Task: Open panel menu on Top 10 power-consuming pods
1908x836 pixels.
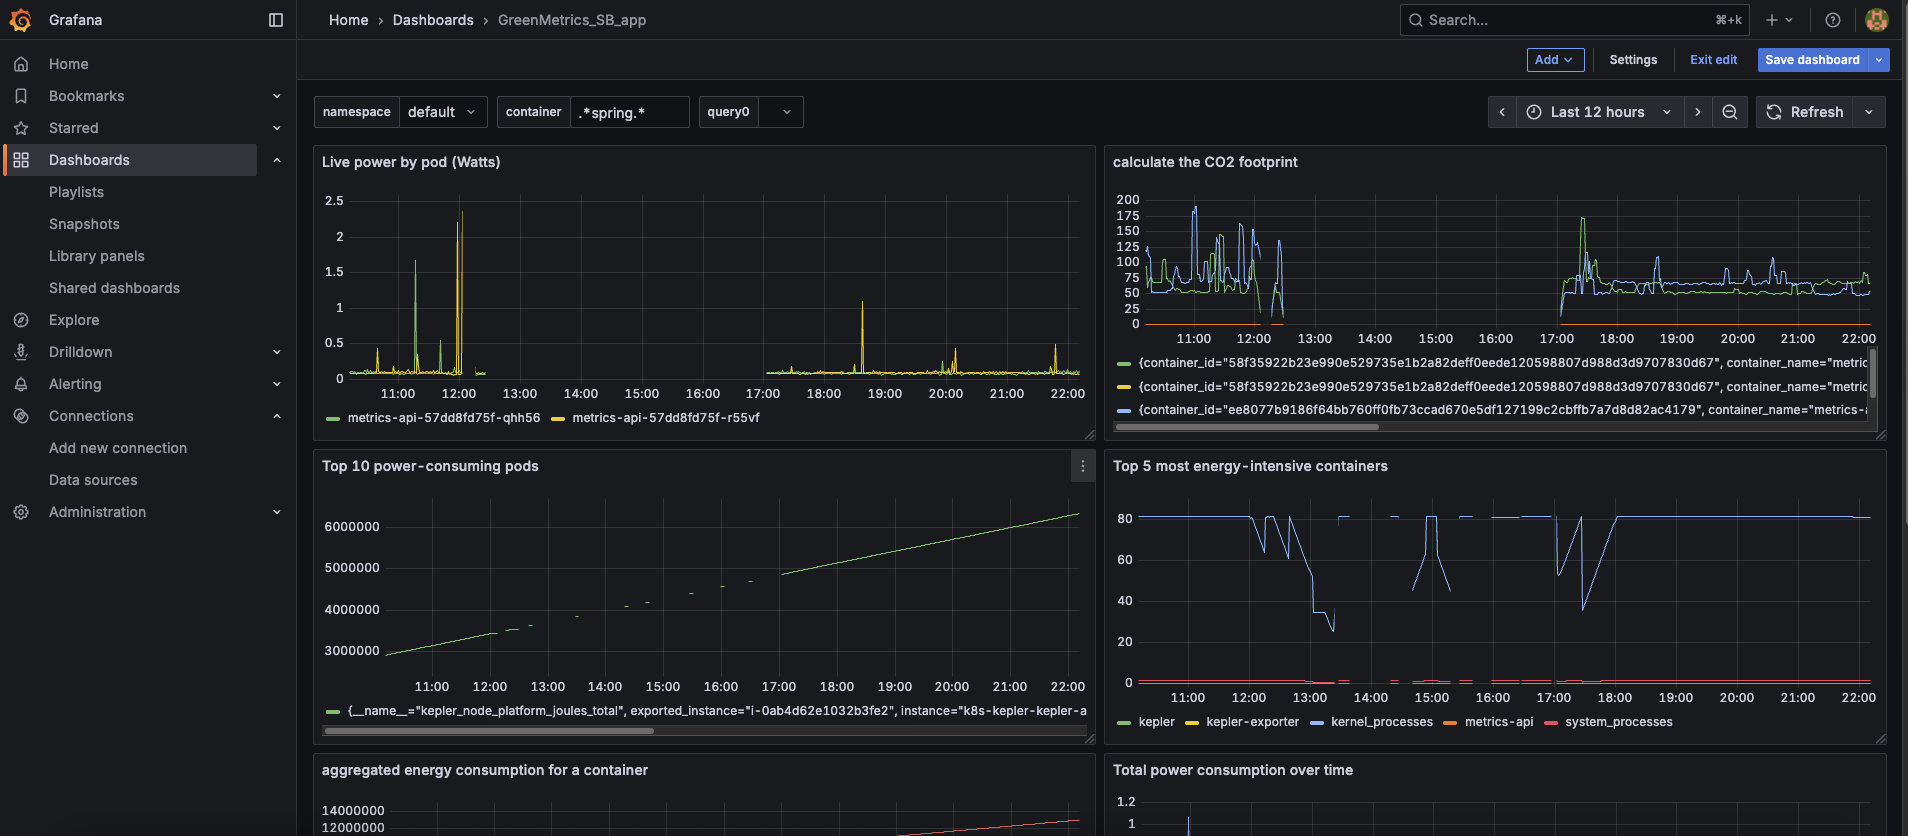Action: (1082, 466)
